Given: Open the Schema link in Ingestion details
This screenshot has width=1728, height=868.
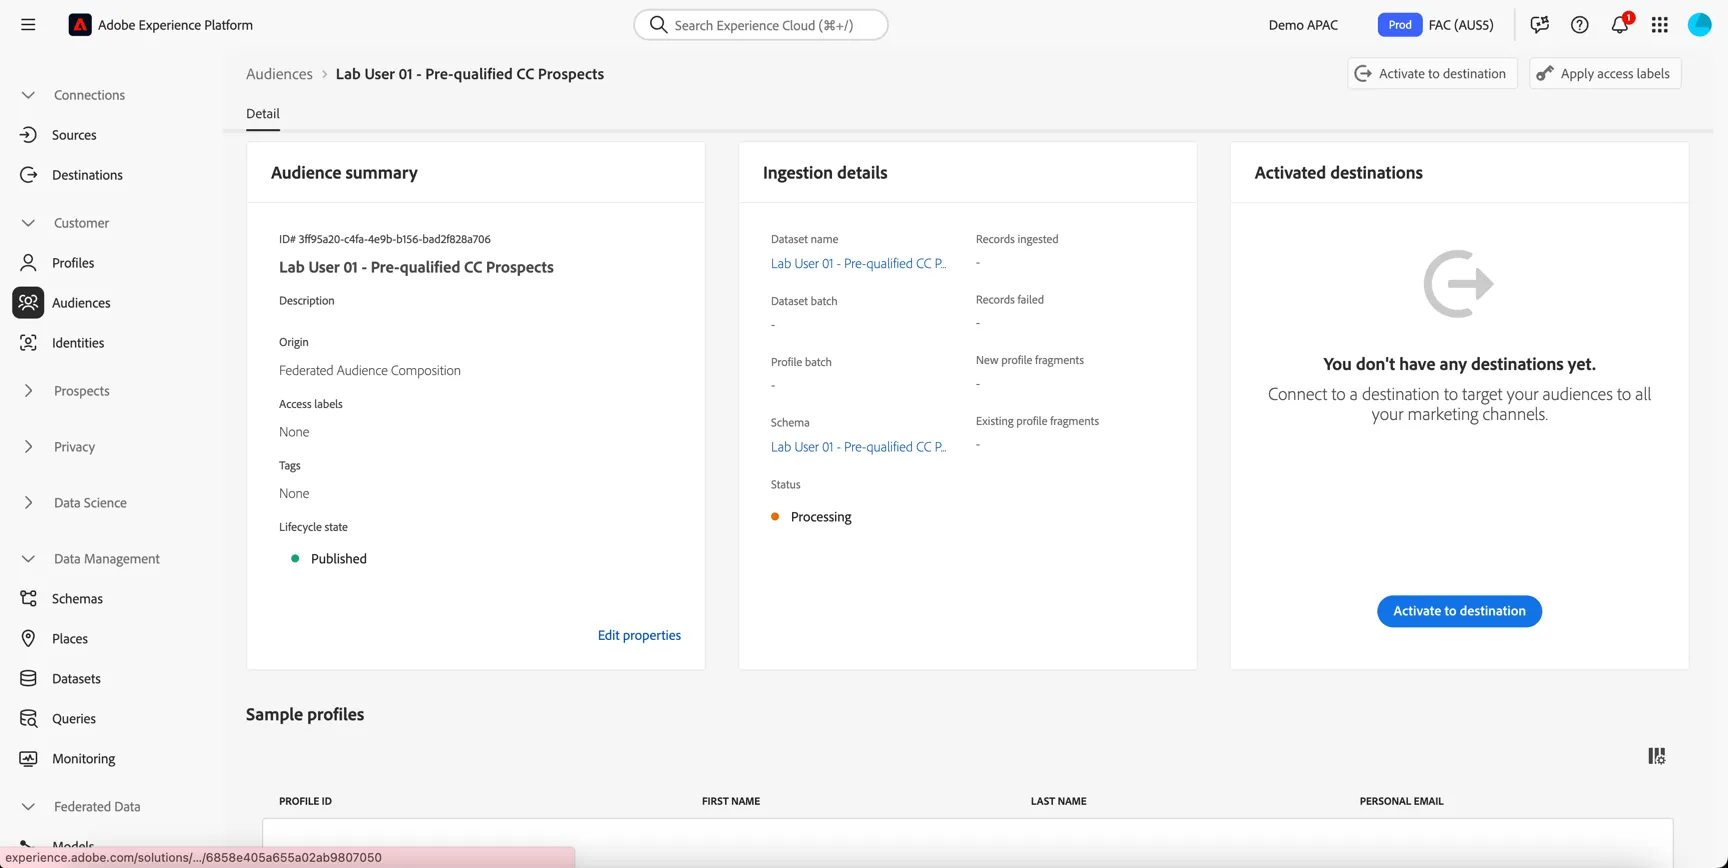Looking at the screenshot, I should click(858, 447).
